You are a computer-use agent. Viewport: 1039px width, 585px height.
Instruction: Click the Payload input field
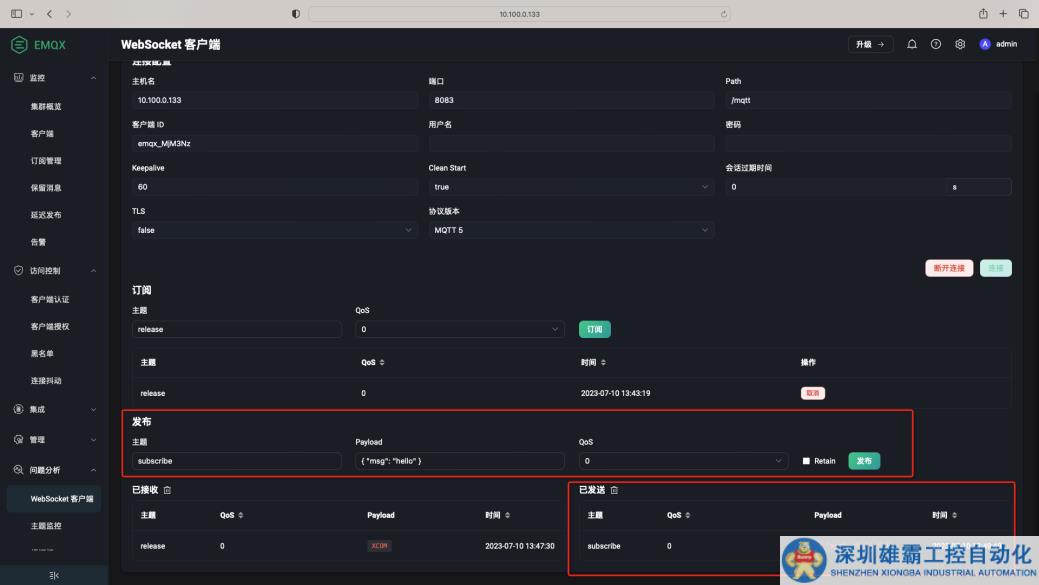point(459,461)
